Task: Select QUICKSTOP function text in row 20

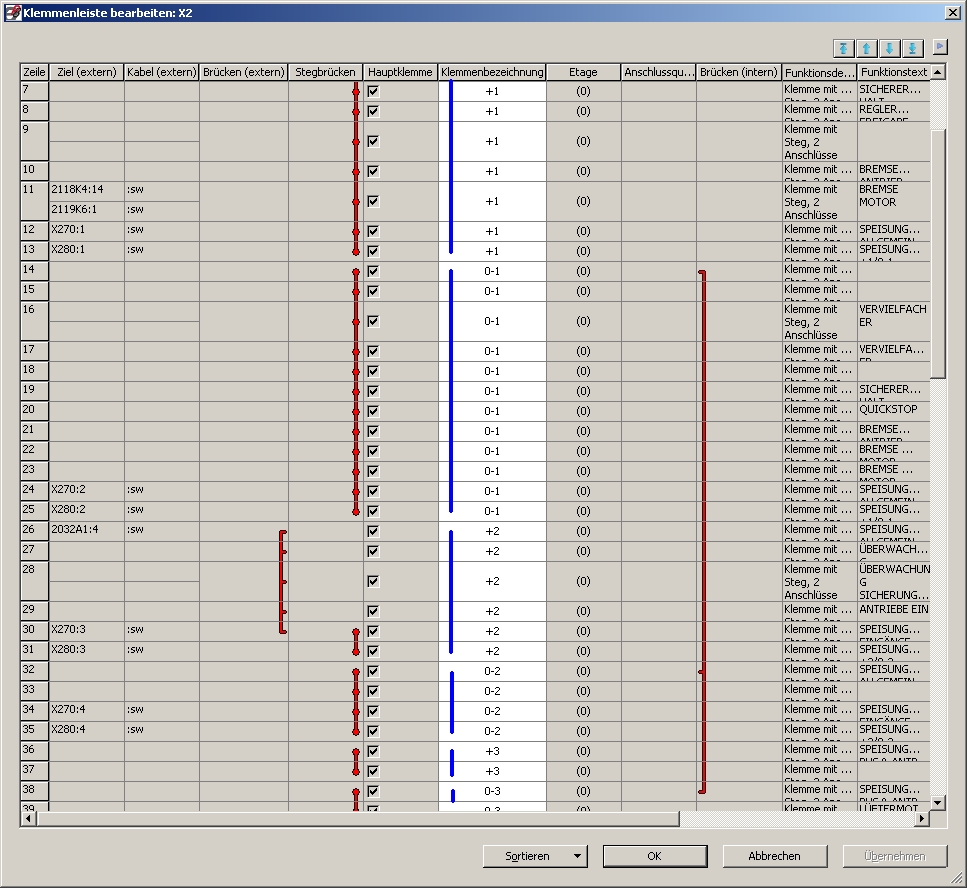Action: tap(894, 411)
